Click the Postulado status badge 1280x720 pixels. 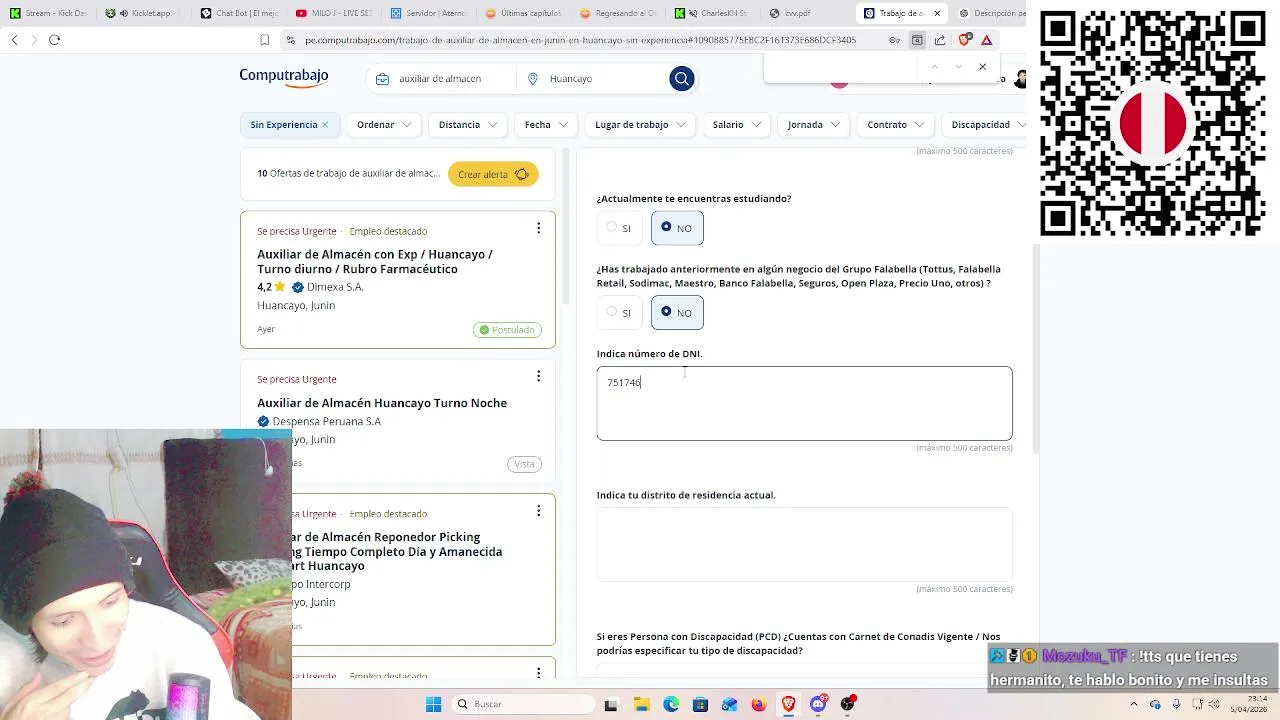pyautogui.click(x=508, y=330)
